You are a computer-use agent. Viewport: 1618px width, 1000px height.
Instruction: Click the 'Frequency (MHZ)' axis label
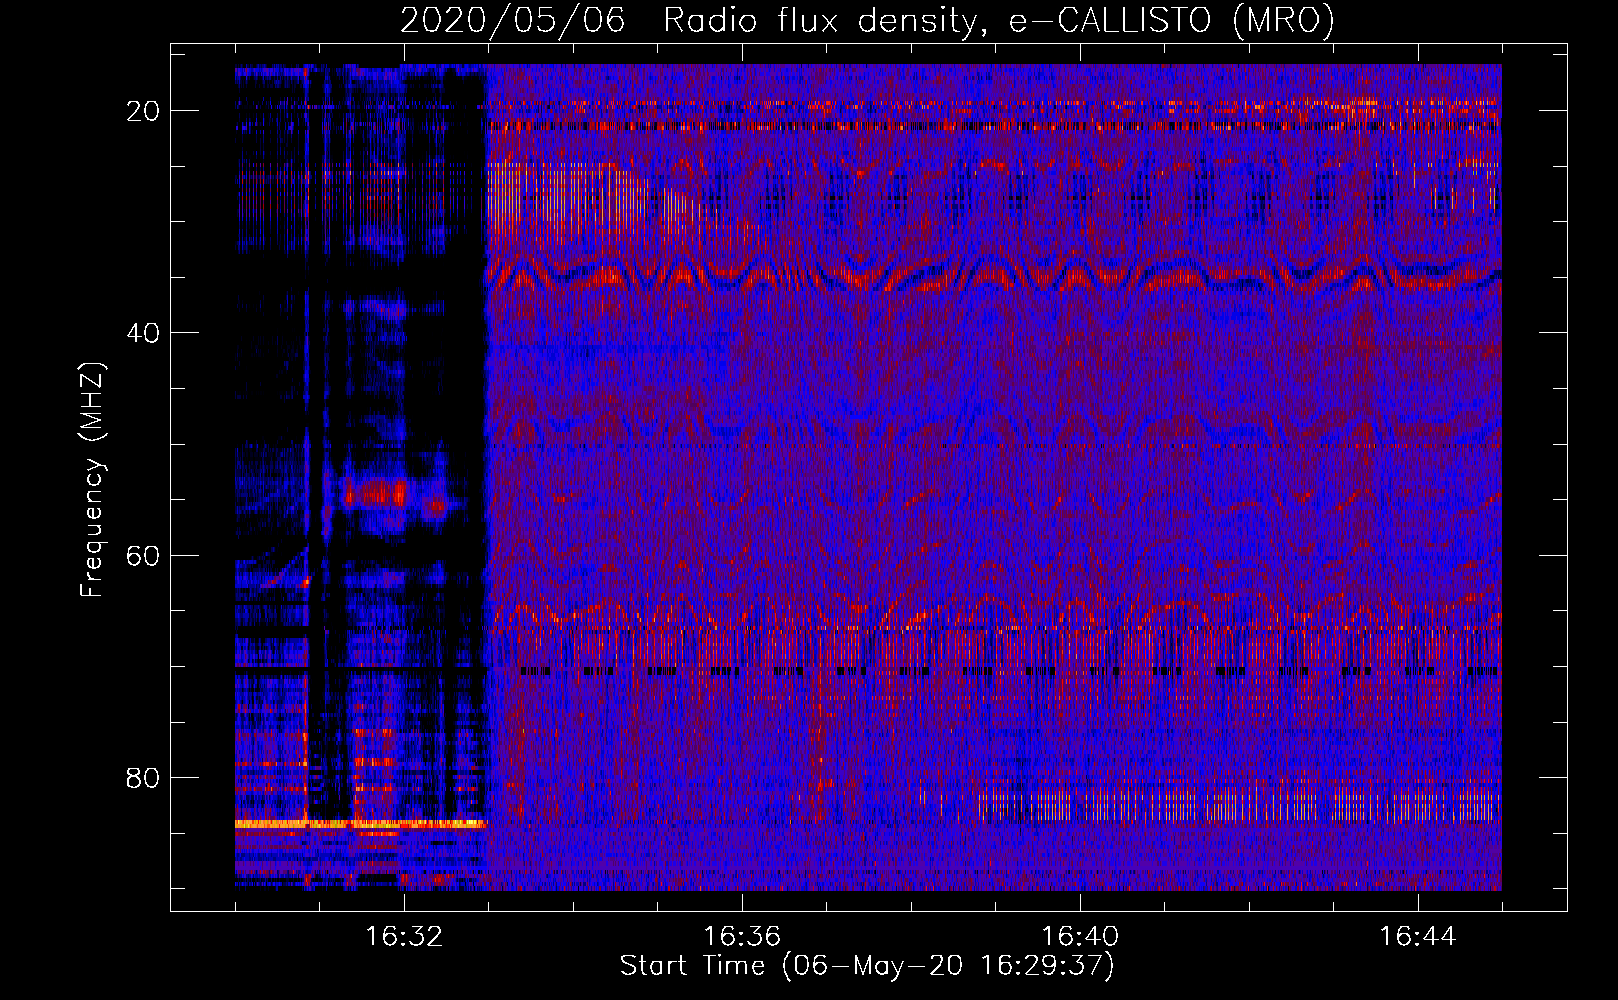[x=92, y=480]
